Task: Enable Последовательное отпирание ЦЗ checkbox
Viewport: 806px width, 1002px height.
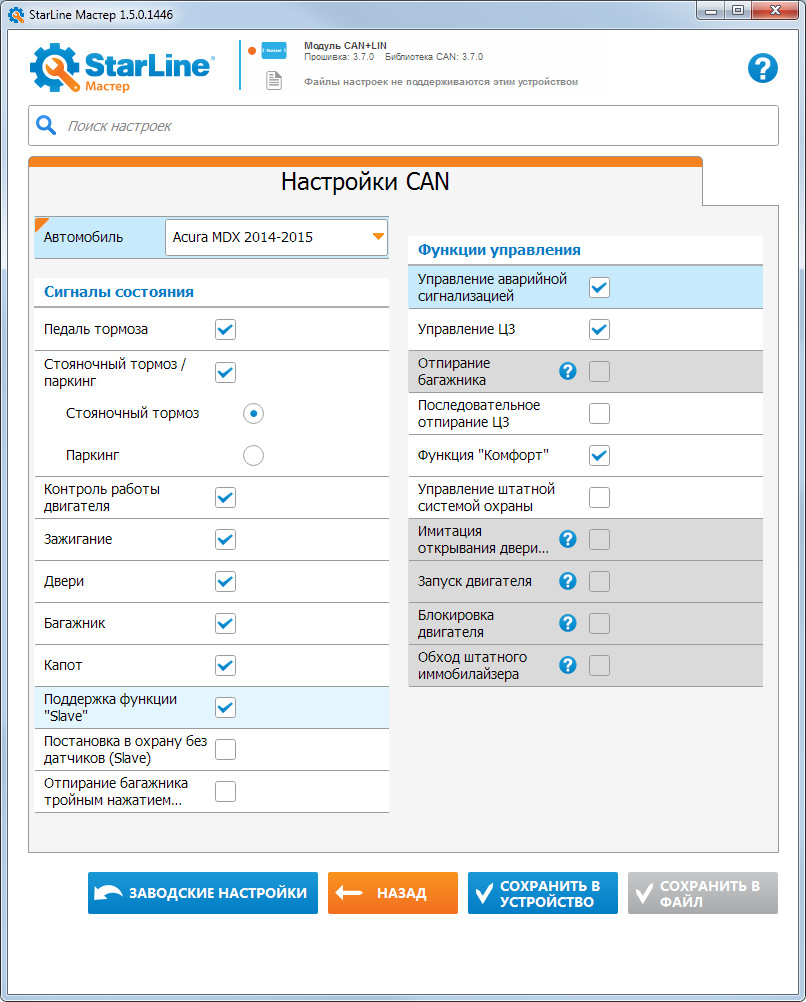Action: point(600,413)
